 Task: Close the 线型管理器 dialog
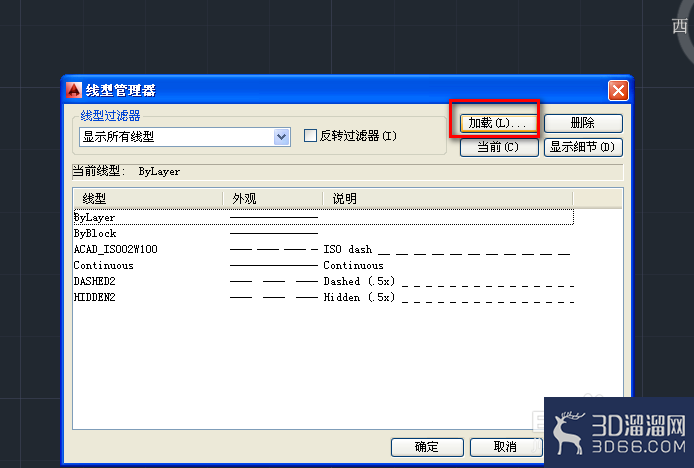[618, 91]
